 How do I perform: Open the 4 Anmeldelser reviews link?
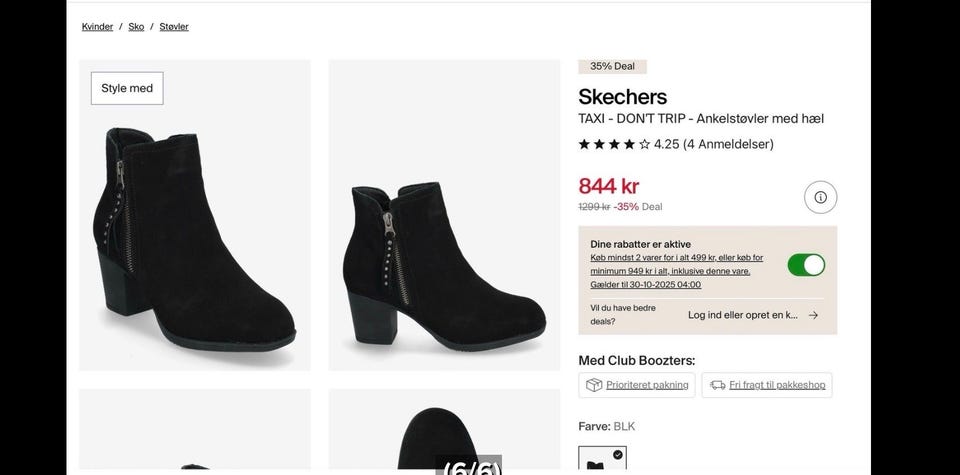[728, 144]
